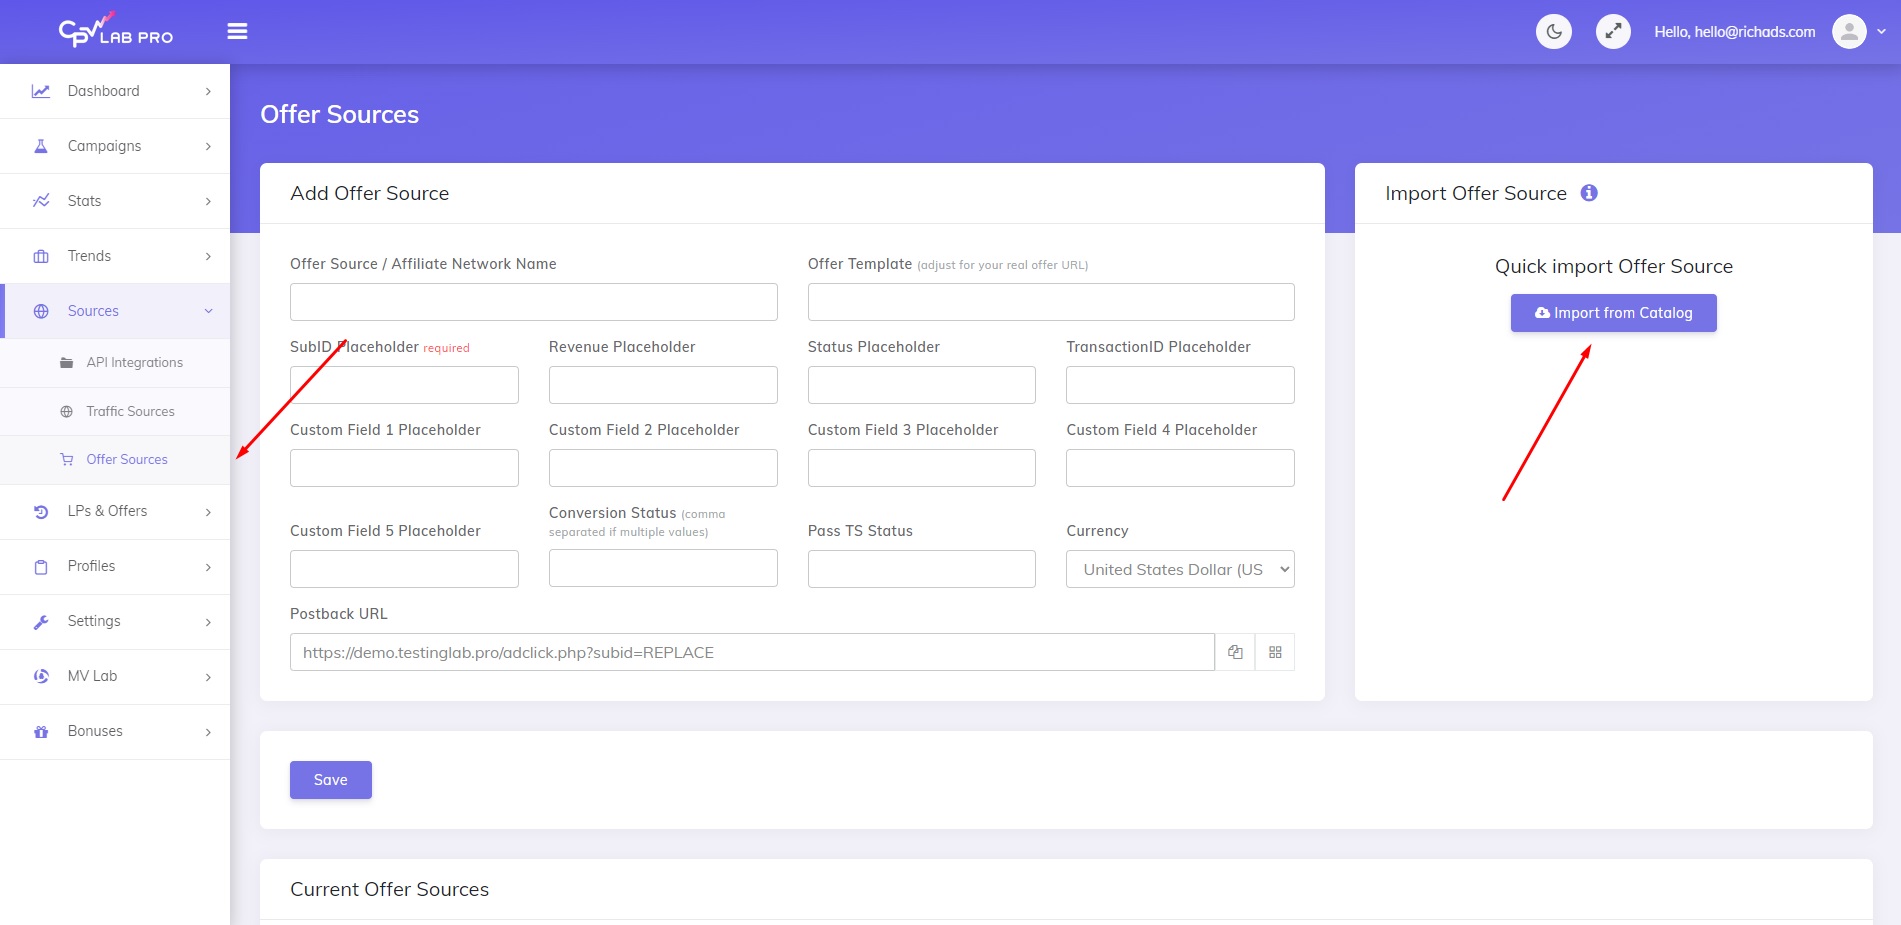Focus the Offer Source / Affiliate Network Name field
The image size is (1901, 925).
(533, 302)
